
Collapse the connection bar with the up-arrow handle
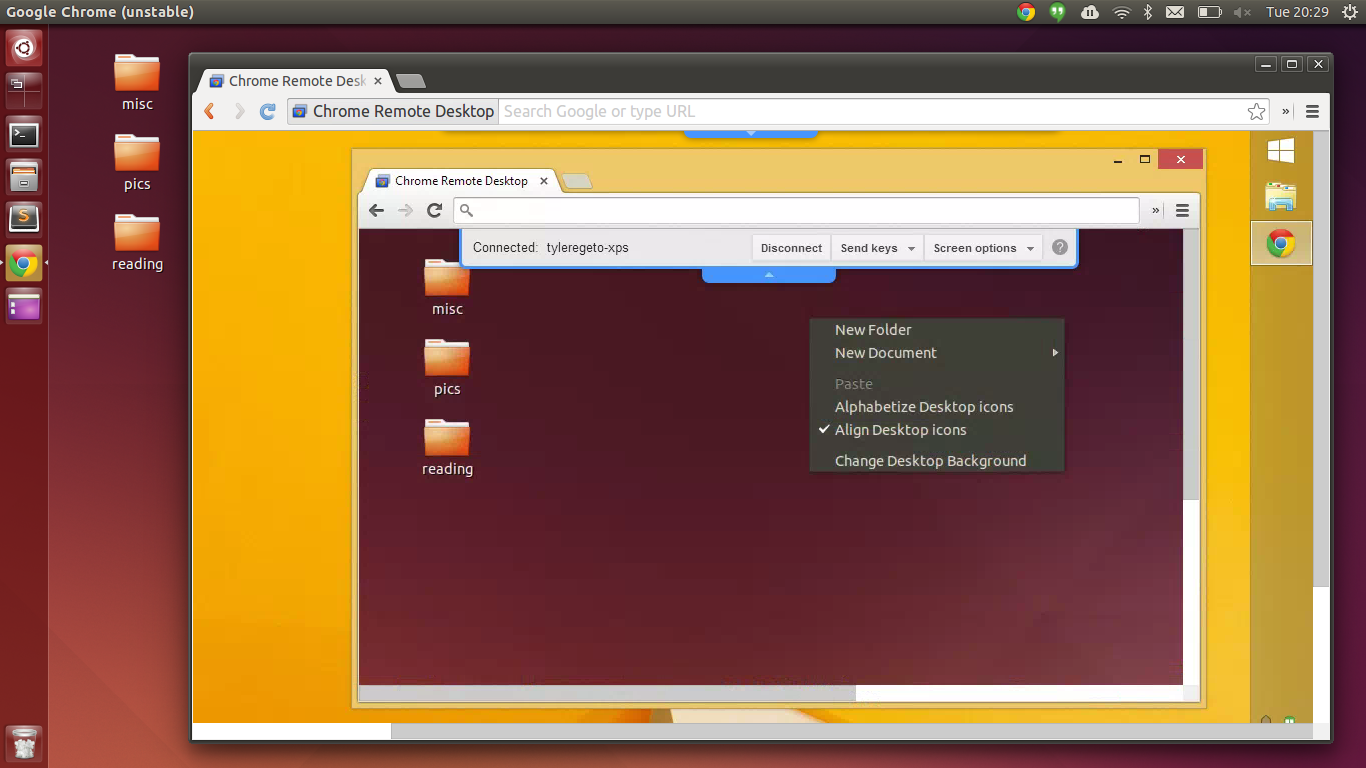[768, 274]
